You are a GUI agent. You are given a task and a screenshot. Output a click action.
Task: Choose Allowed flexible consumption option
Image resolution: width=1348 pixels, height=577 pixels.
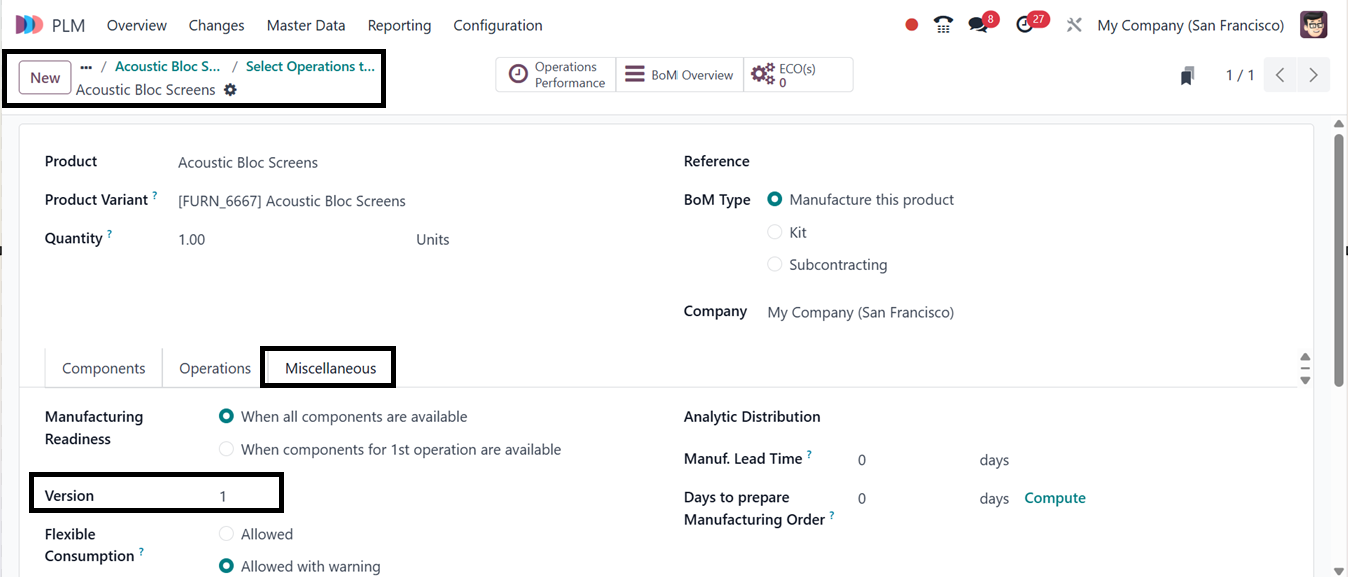pyautogui.click(x=227, y=534)
